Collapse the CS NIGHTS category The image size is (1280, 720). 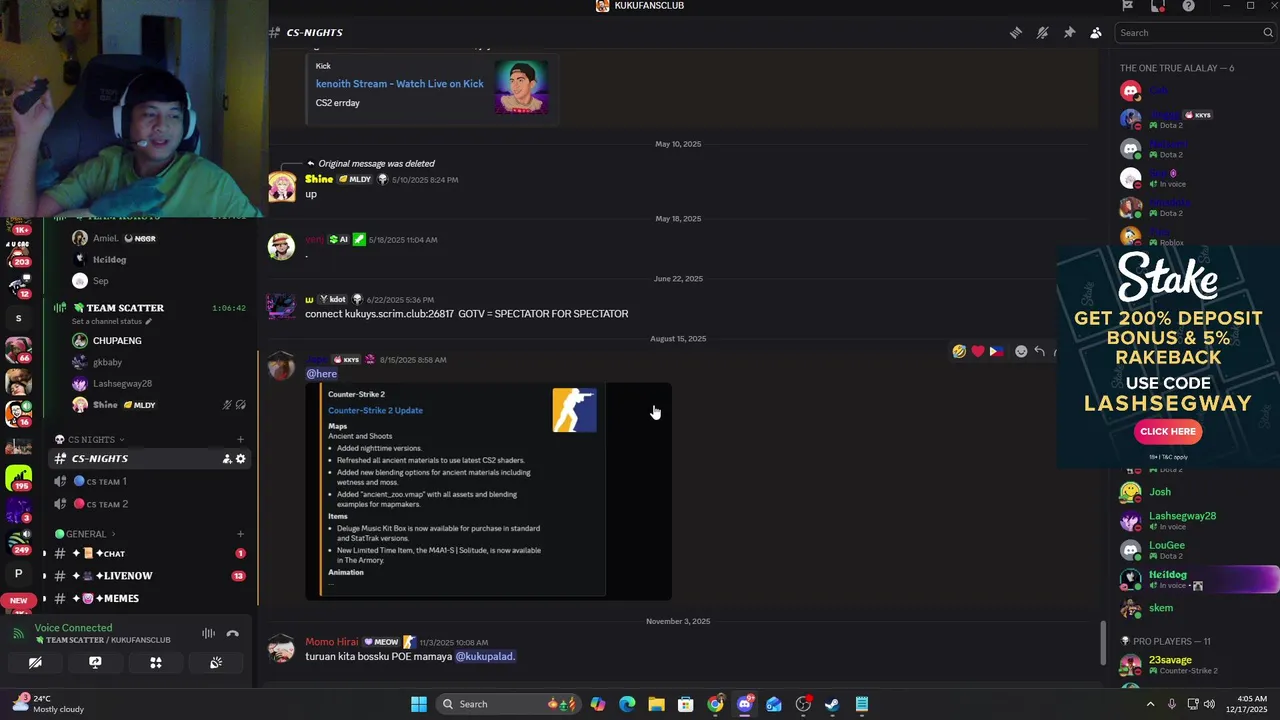90,439
